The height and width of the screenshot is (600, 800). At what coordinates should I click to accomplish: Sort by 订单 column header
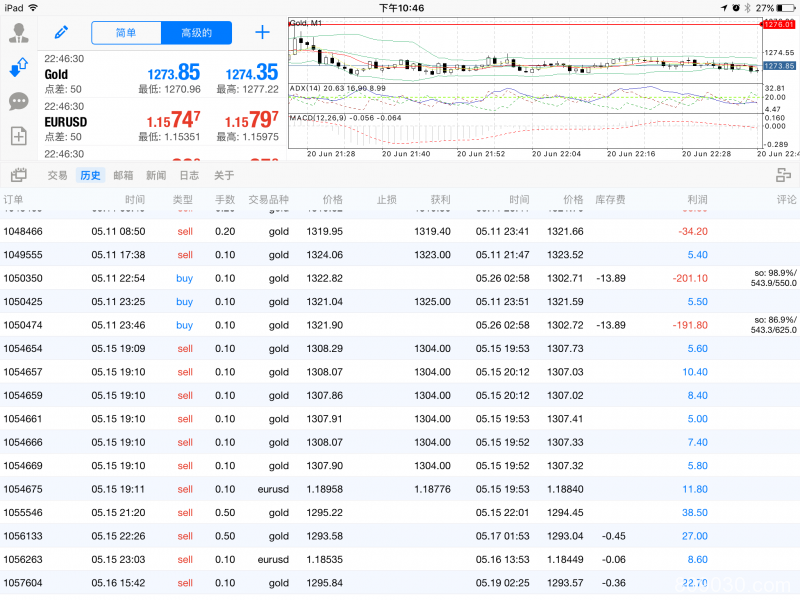(13, 199)
